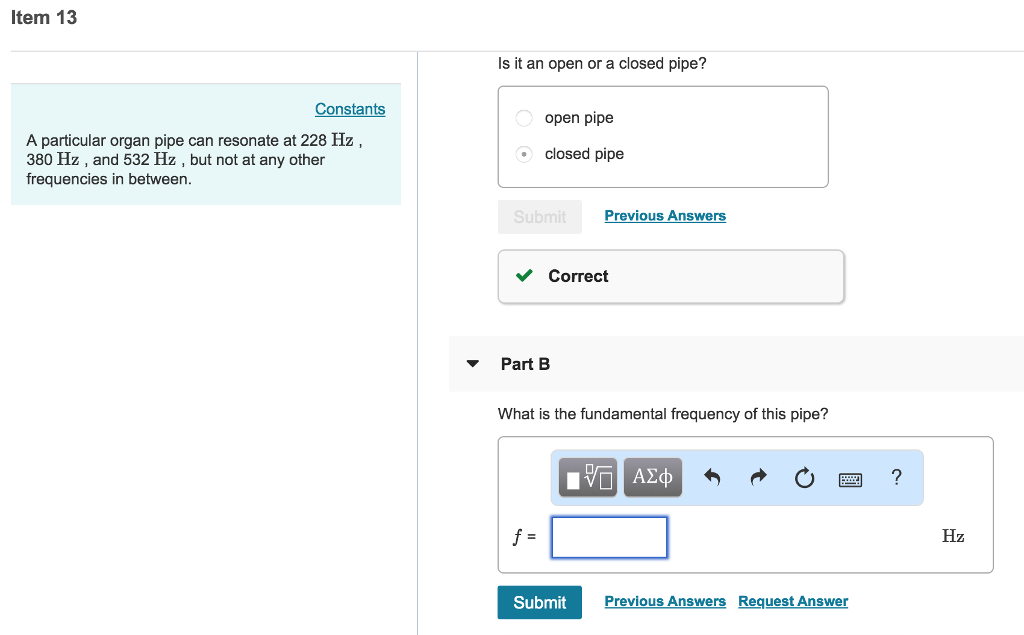Click the Item 13 heading
Viewport: 1024px width, 635px height.
44,17
